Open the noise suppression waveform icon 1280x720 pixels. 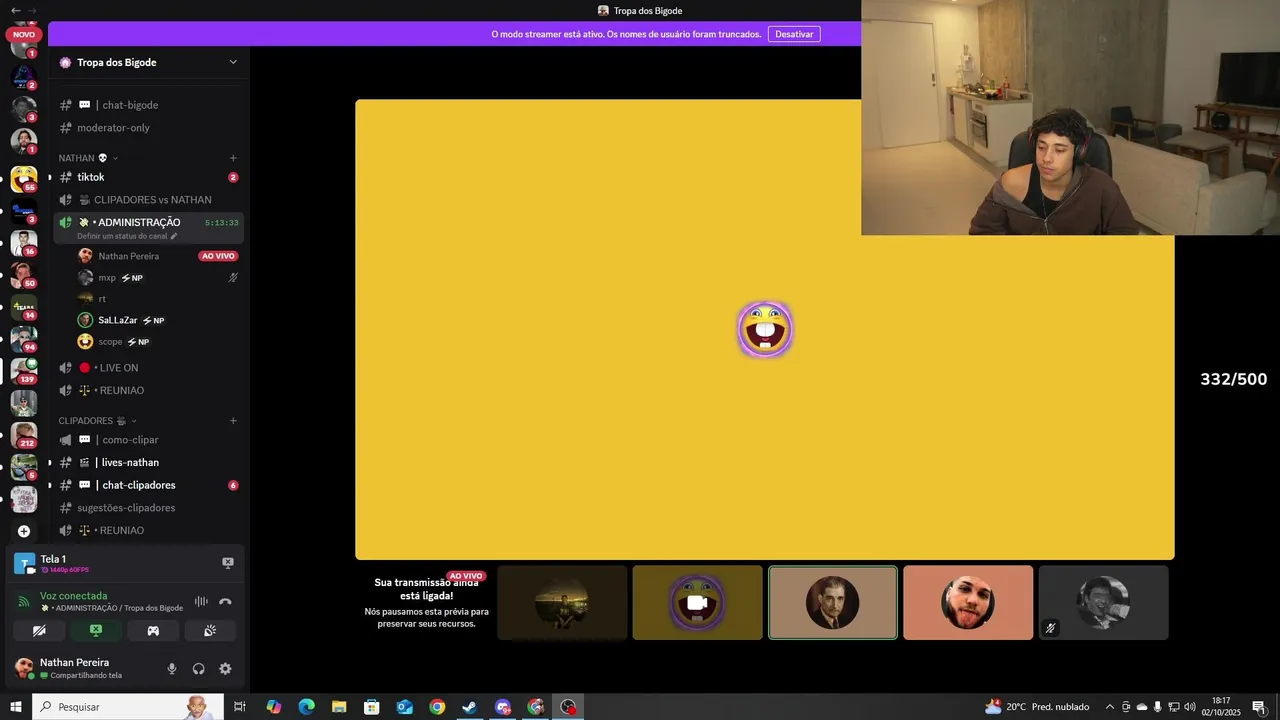coord(201,602)
